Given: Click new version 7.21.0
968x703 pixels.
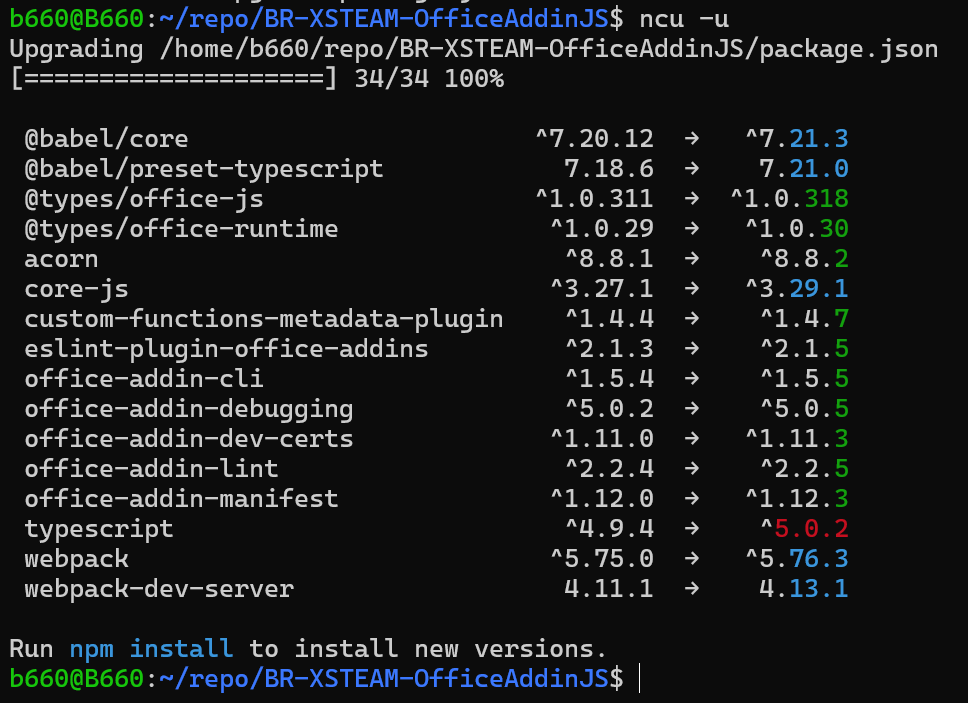Looking at the screenshot, I should [804, 169].
